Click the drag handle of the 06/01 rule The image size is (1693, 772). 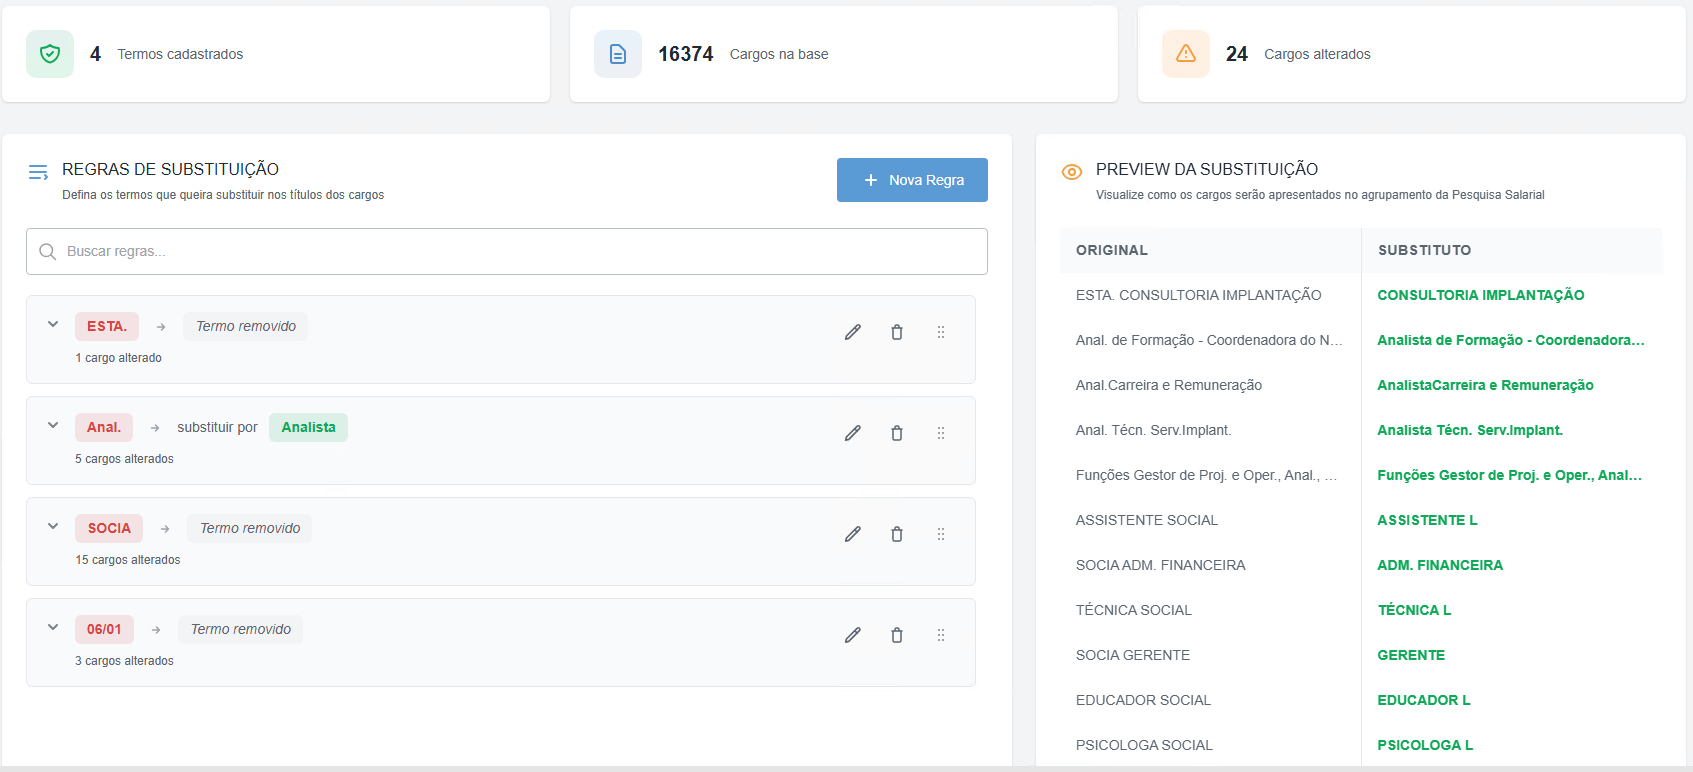point(941,635)
